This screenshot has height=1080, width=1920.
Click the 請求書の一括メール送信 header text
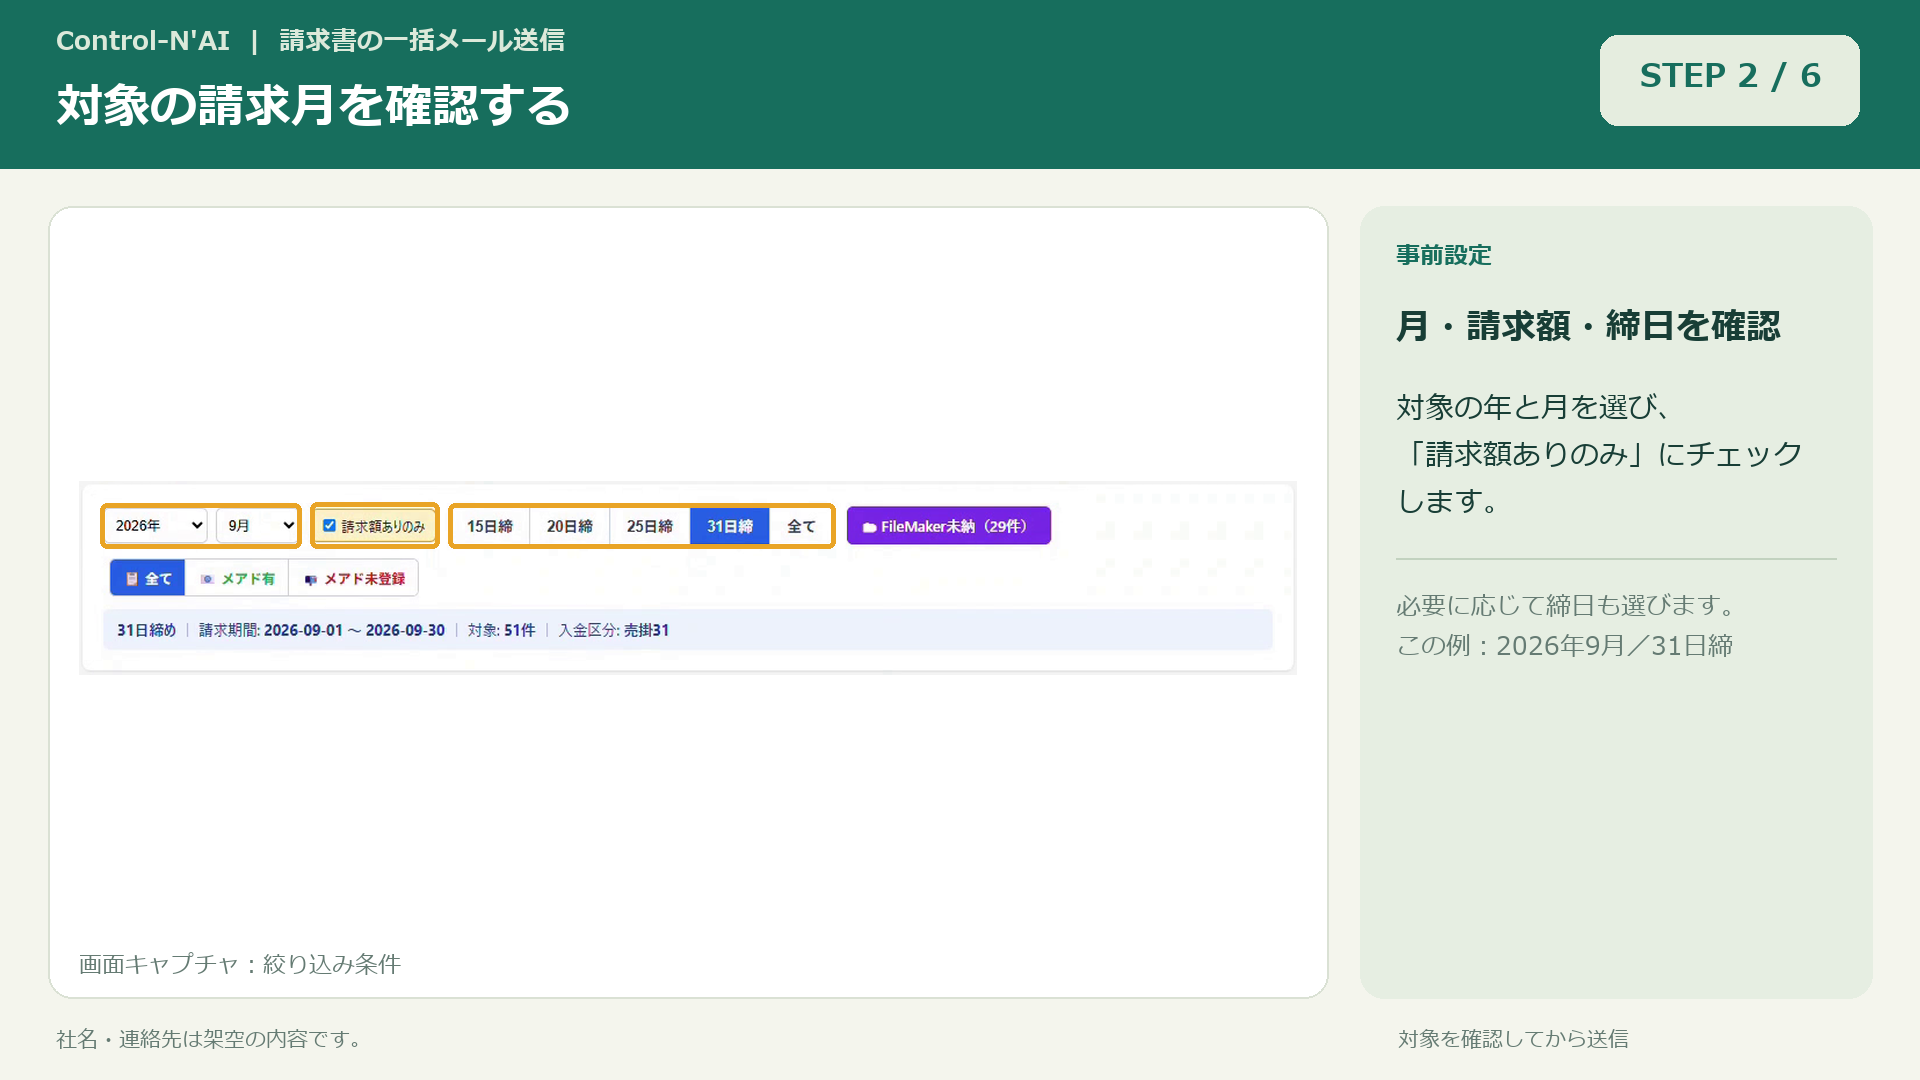point(422,41)
